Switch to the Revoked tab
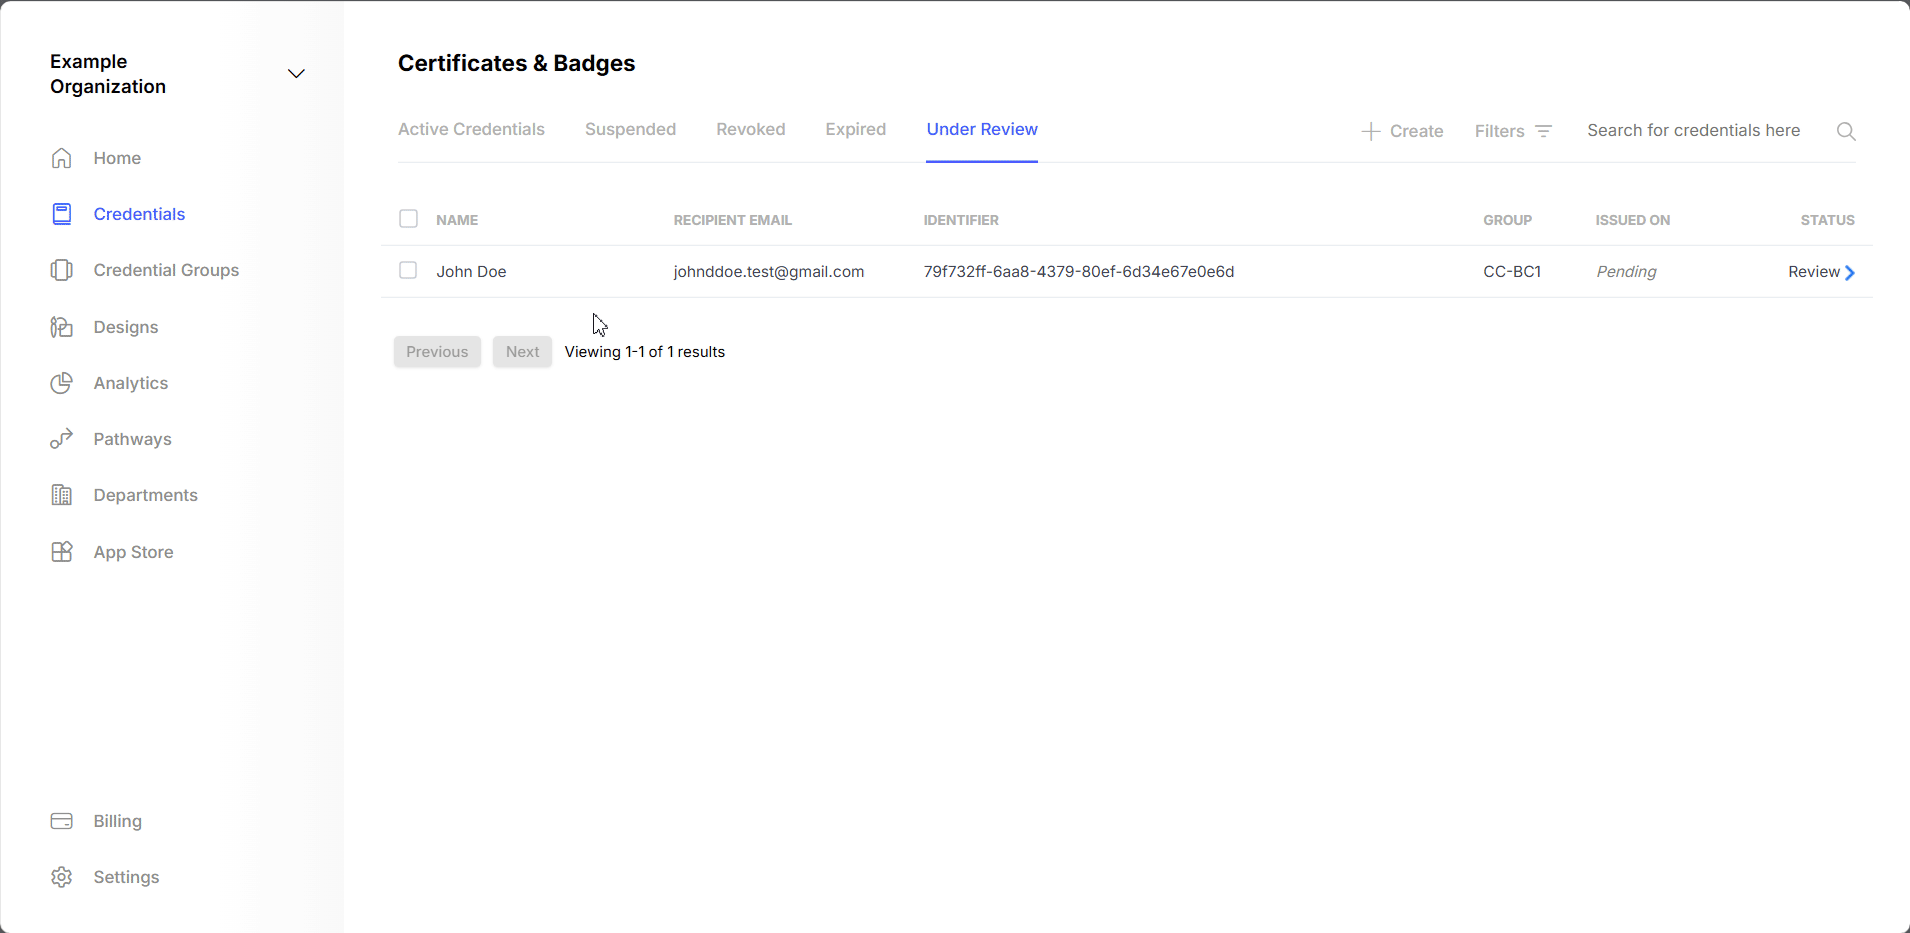The image size is (1910, 933). click(749, 129)
